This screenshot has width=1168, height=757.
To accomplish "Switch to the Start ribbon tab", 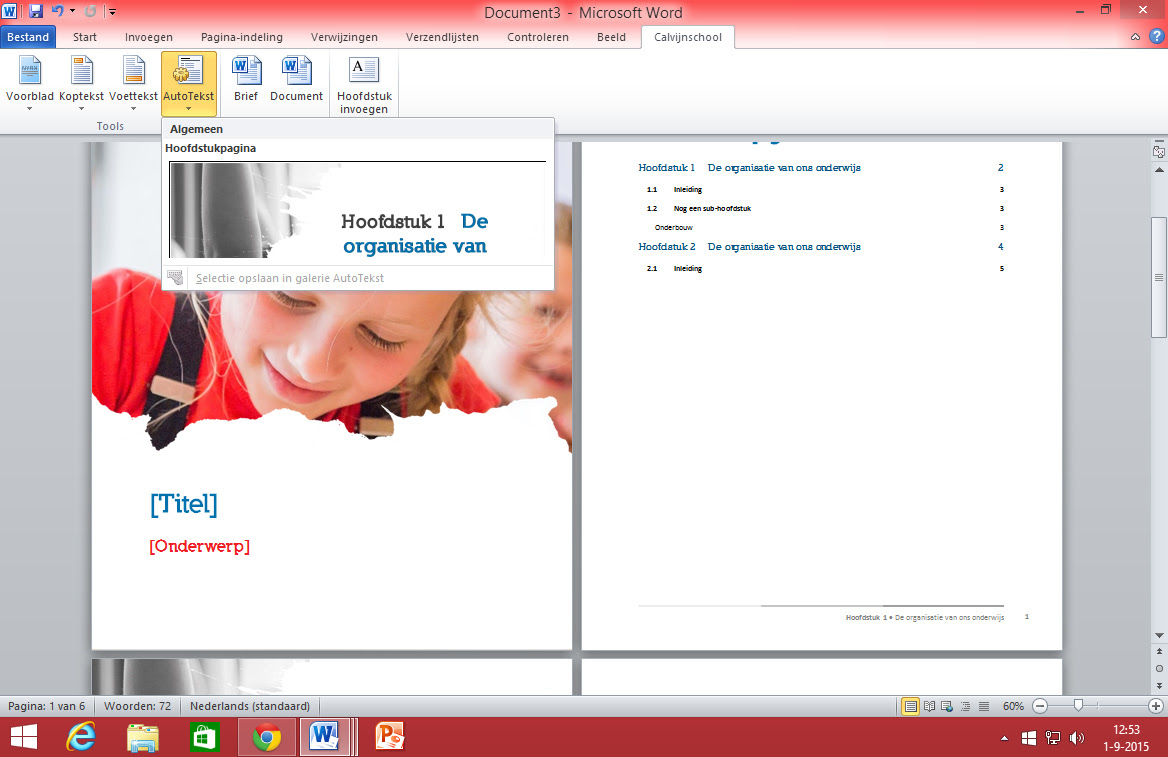I will (x=85, y=37).
